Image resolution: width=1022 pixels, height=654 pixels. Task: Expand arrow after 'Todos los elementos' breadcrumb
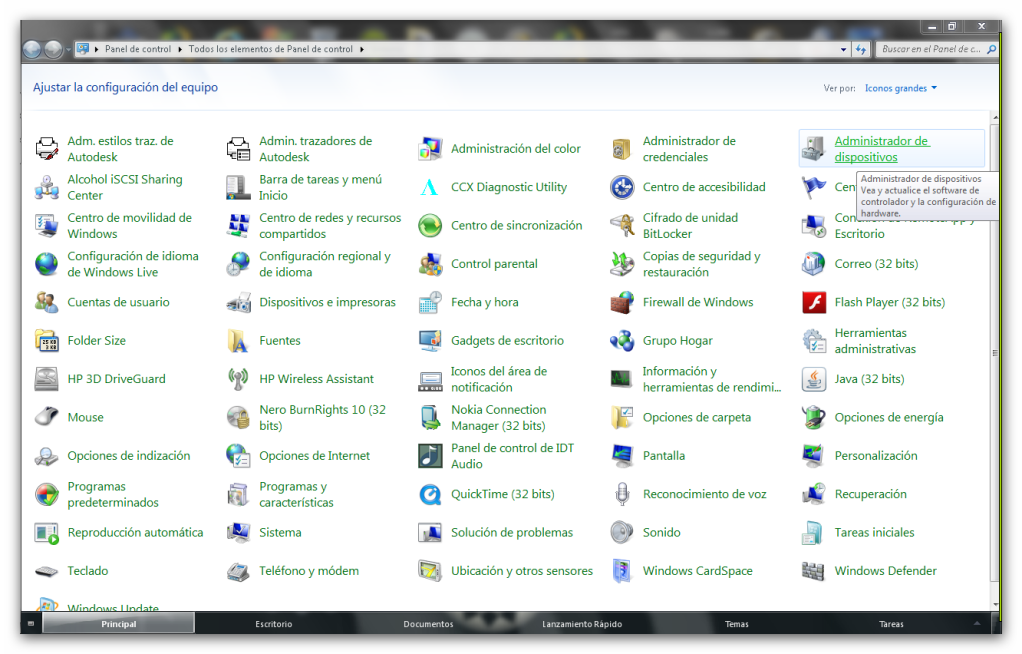click(362, 50)
